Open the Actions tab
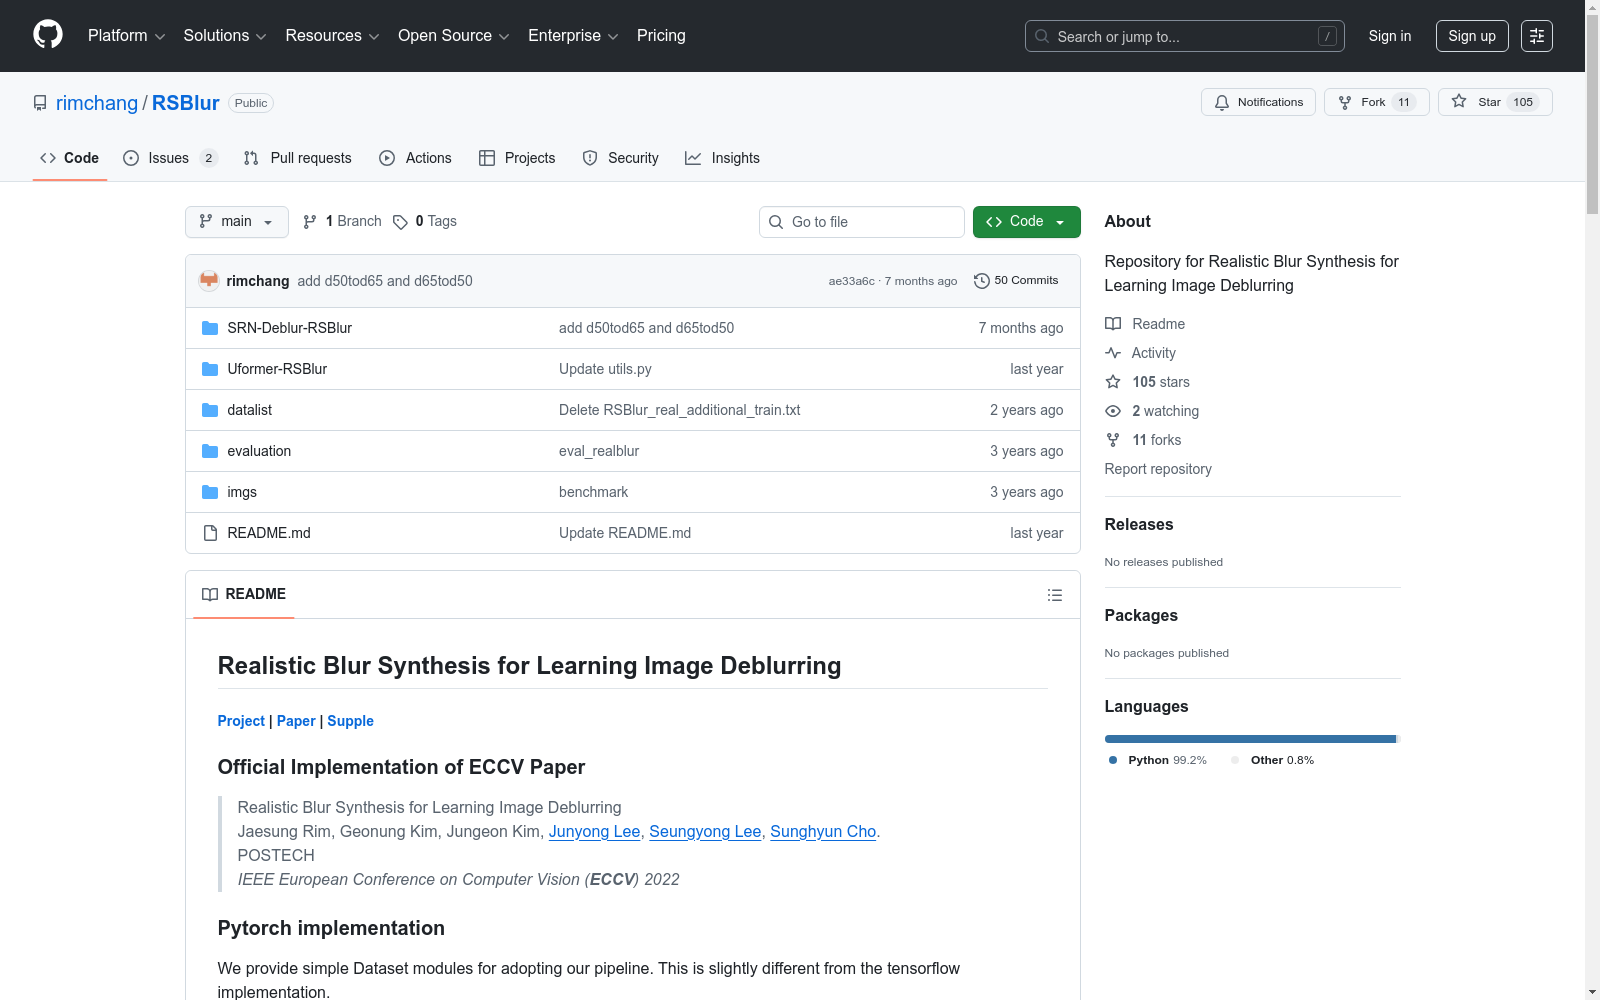This screenshot has height=1000, width=1600. [416, 158]
